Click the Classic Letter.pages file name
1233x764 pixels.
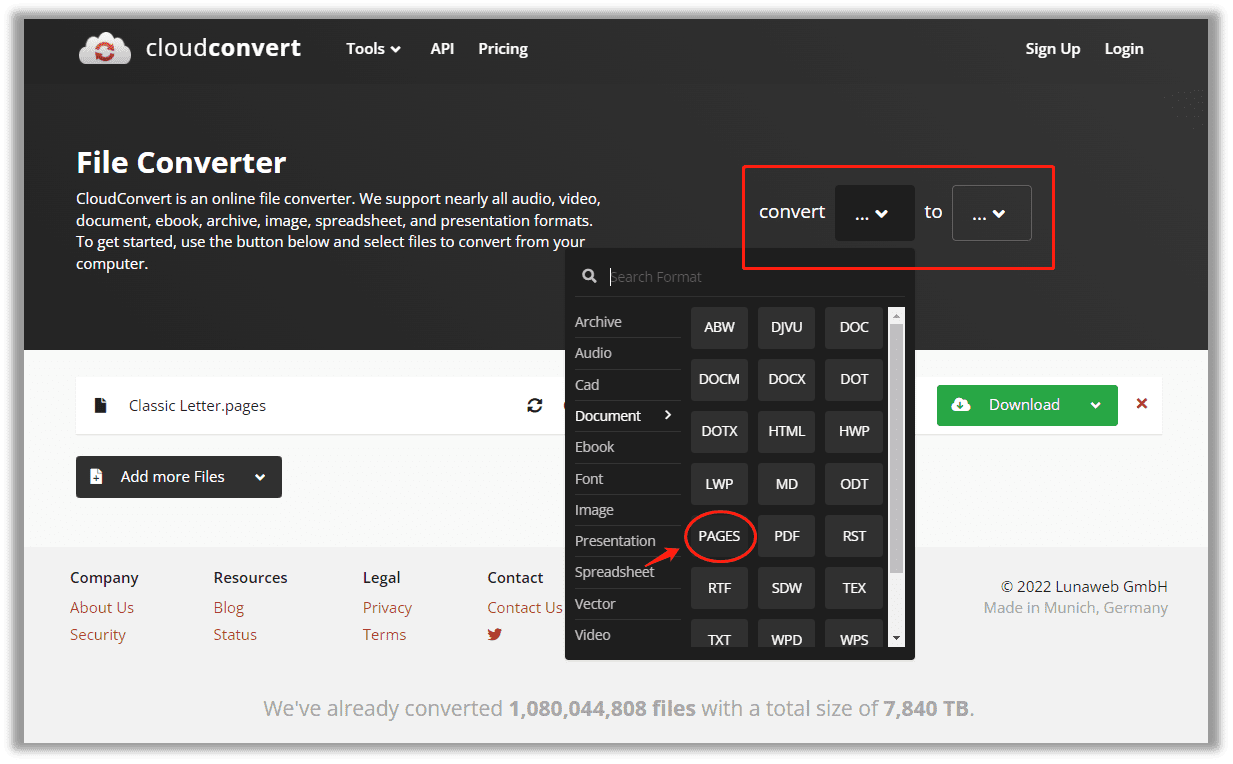pyautogui.click(x=197, y=405)
